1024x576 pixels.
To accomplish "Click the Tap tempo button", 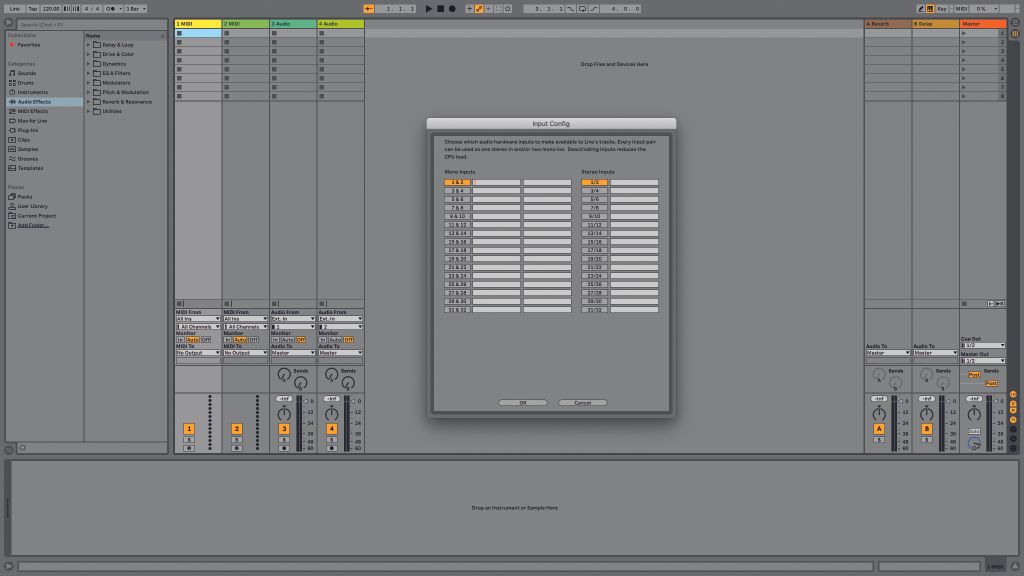I will [33, 8].
